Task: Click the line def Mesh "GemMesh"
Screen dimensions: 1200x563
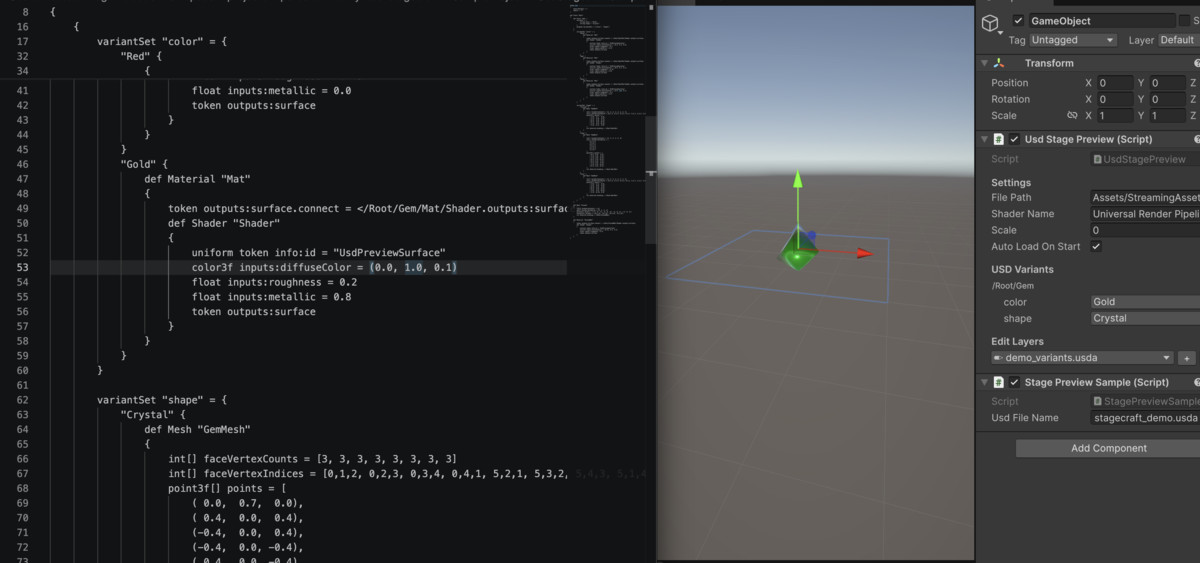Action: tap(197, 430)
